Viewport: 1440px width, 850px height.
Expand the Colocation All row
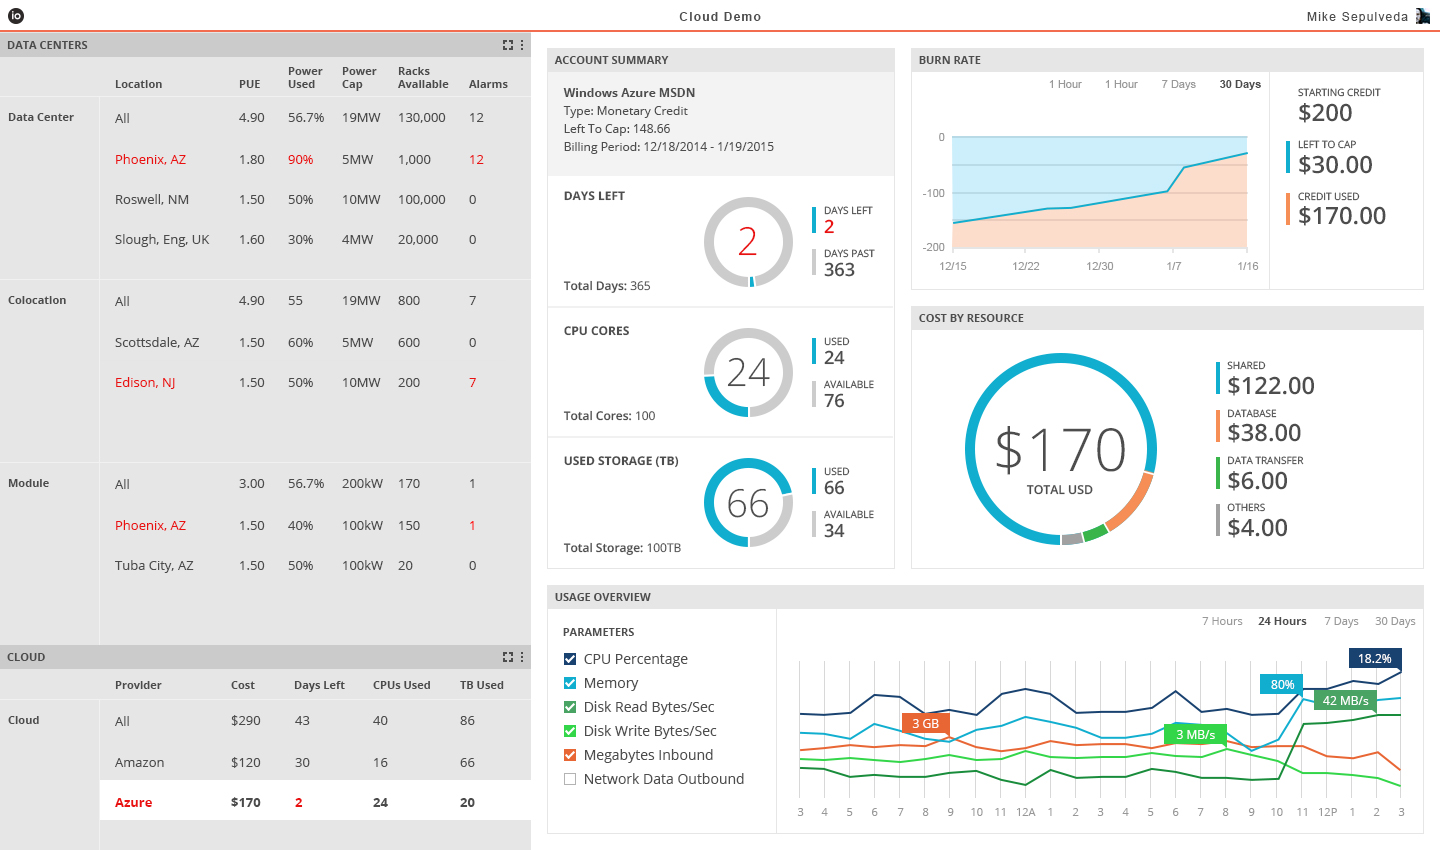[x=122, y=301]
